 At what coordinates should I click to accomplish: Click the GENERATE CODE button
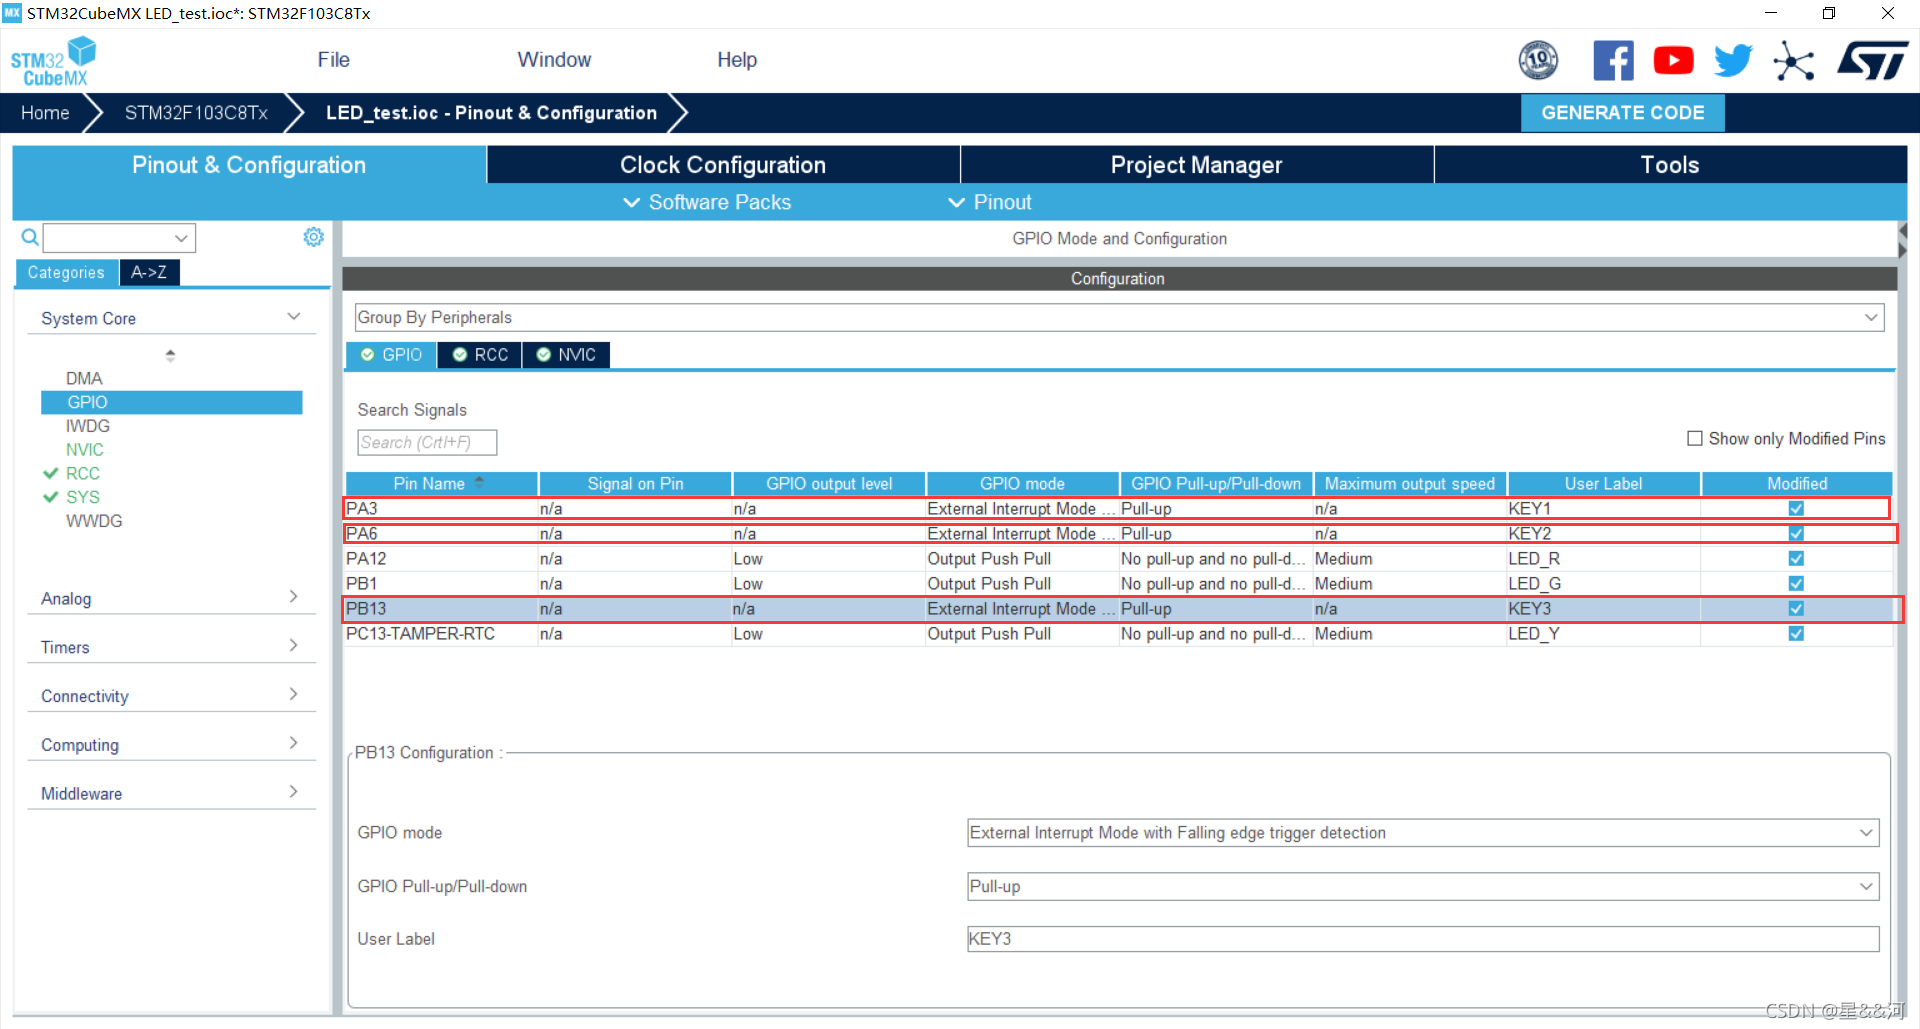point(1622,113)
